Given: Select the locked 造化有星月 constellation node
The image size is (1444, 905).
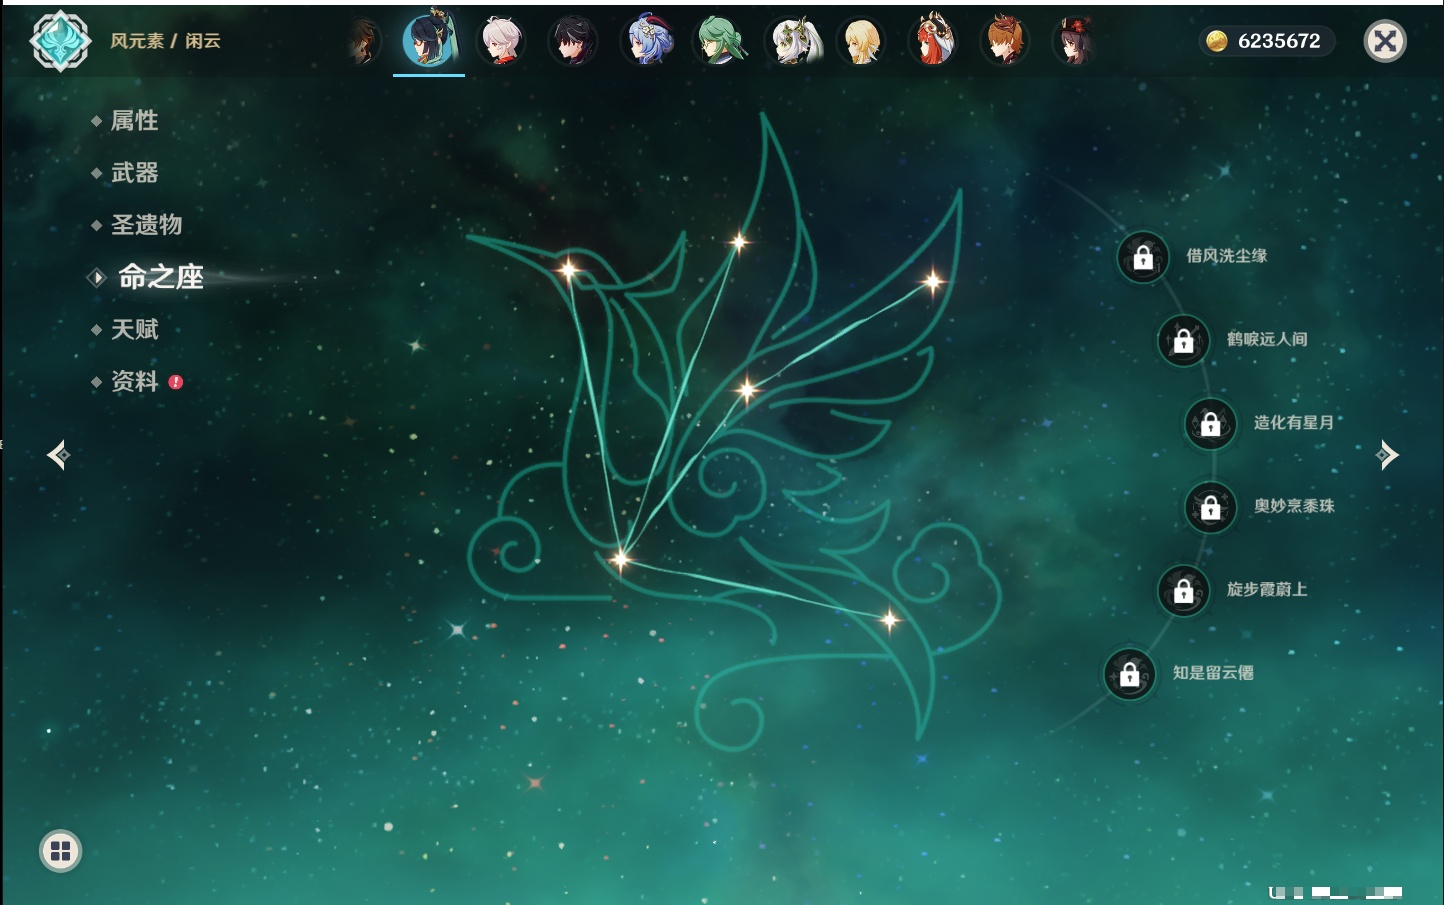Looking at the screenshot, I should (1210, 424).
